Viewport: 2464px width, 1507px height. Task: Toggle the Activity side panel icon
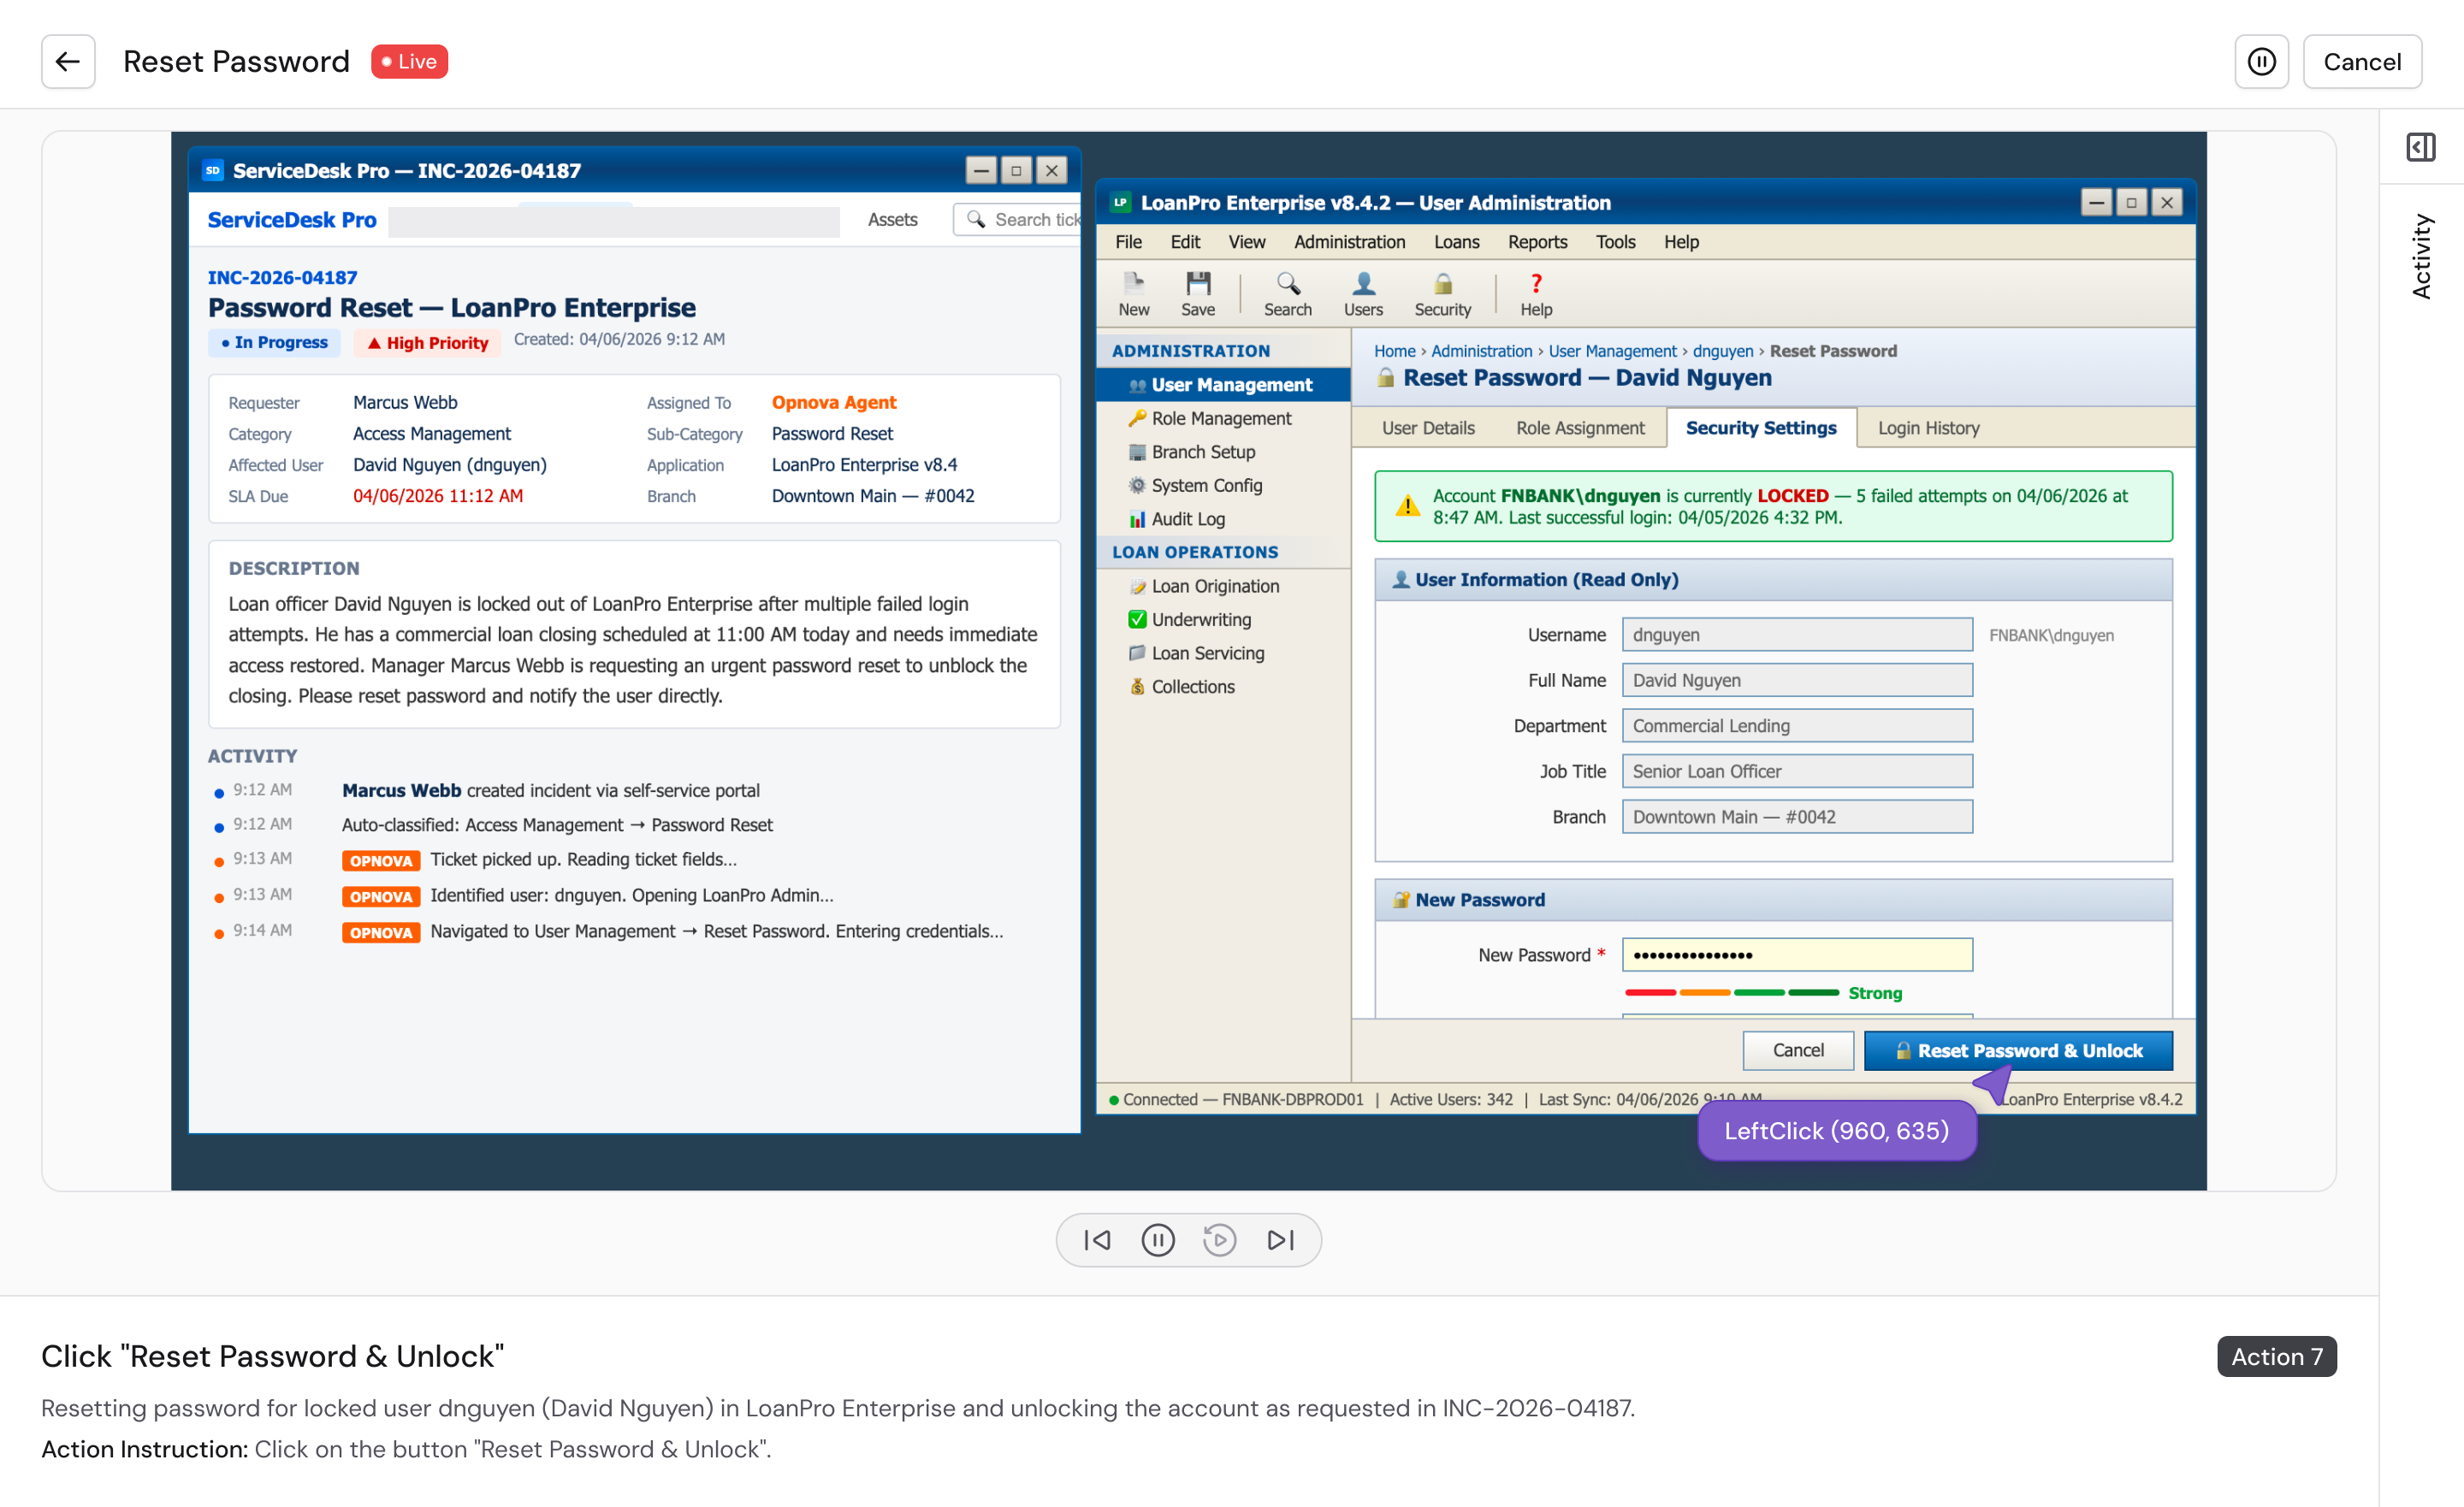2420,147
